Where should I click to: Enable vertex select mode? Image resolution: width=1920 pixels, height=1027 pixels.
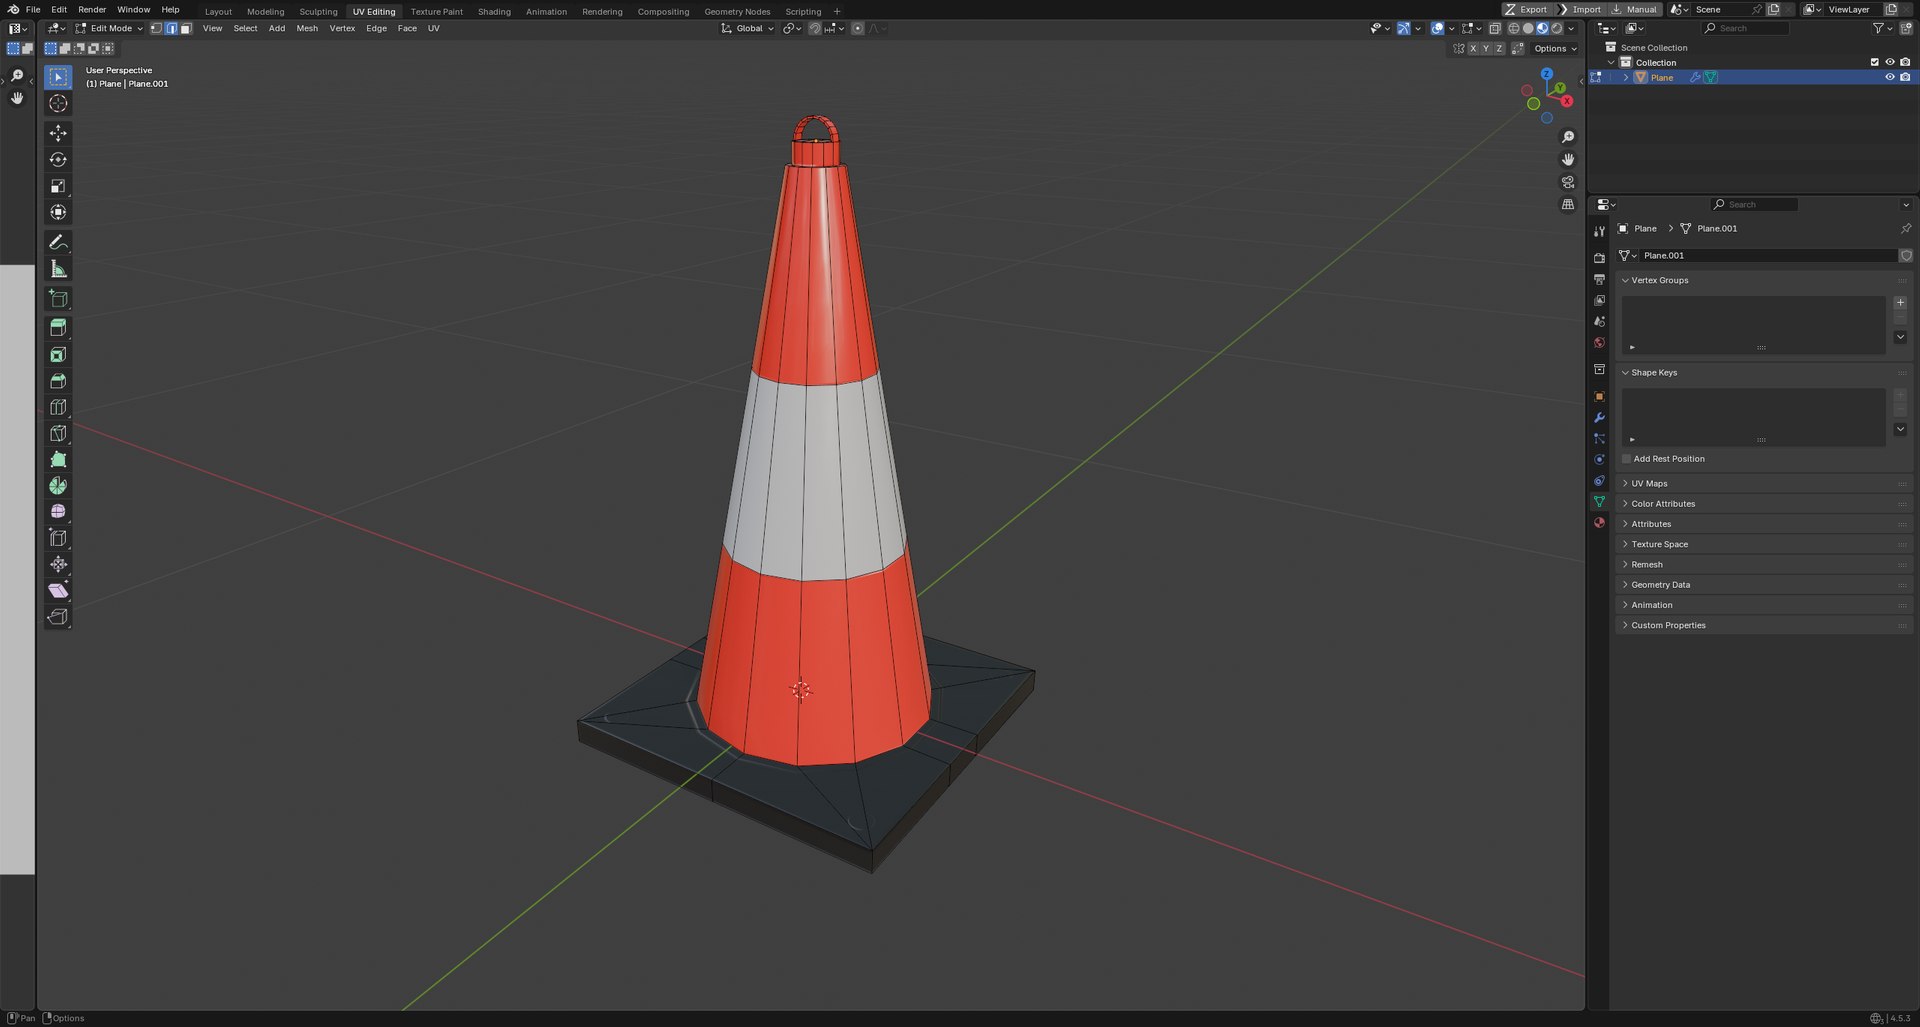click(x=156, y=28)
